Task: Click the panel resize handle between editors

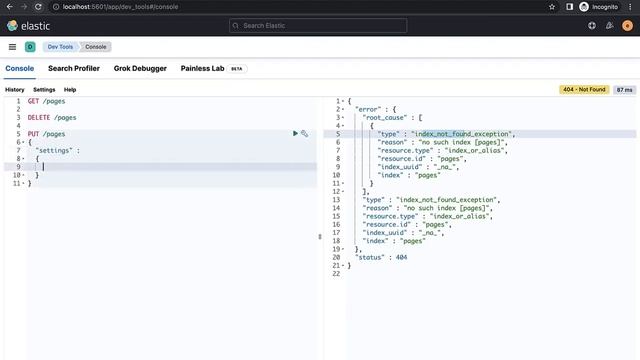Action: click(x=320, y=237)
